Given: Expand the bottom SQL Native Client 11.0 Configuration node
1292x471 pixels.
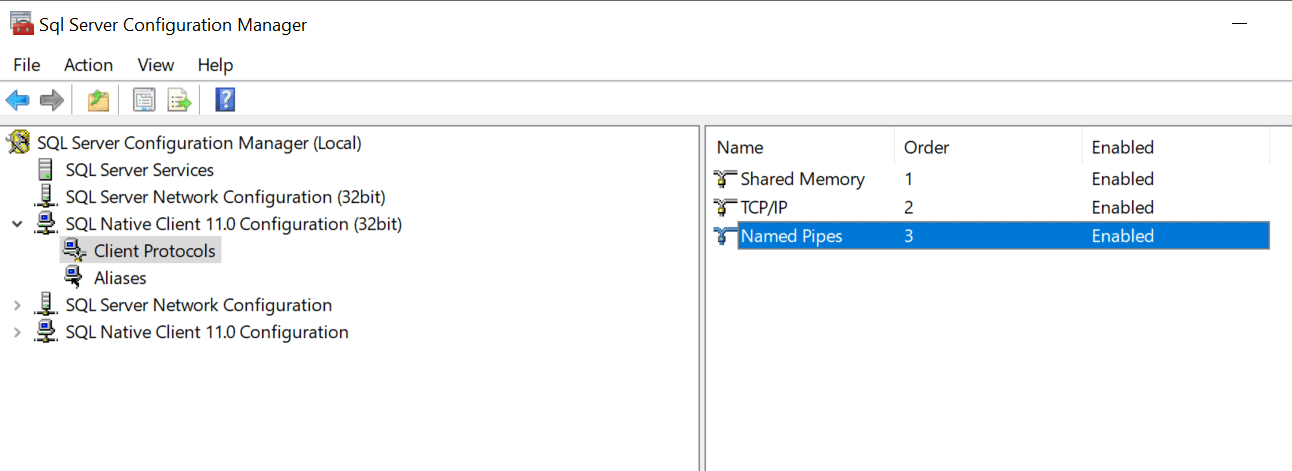Looking at the screenshot, I should (x=17, y=332).
